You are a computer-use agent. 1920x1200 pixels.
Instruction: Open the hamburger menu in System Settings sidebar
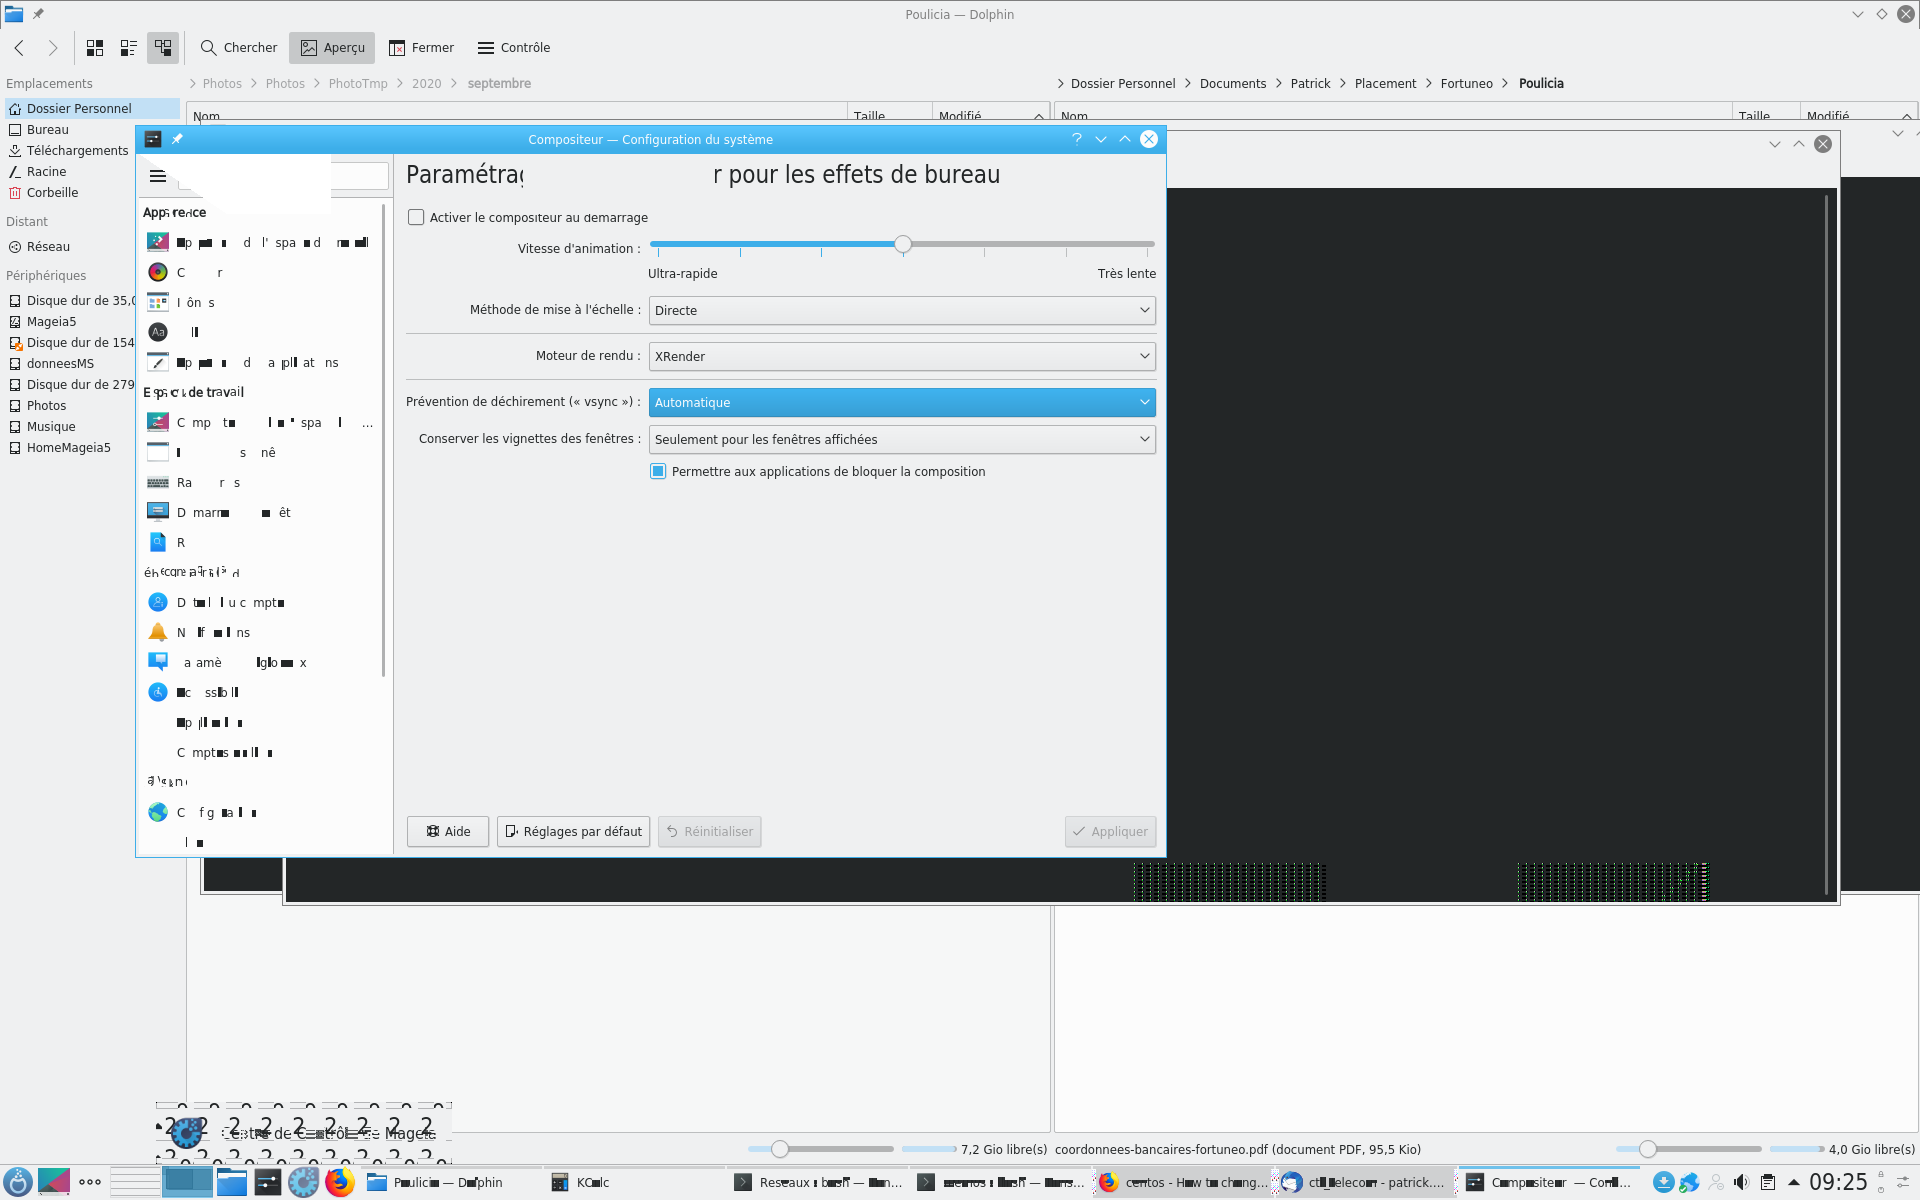pos(158,176)
